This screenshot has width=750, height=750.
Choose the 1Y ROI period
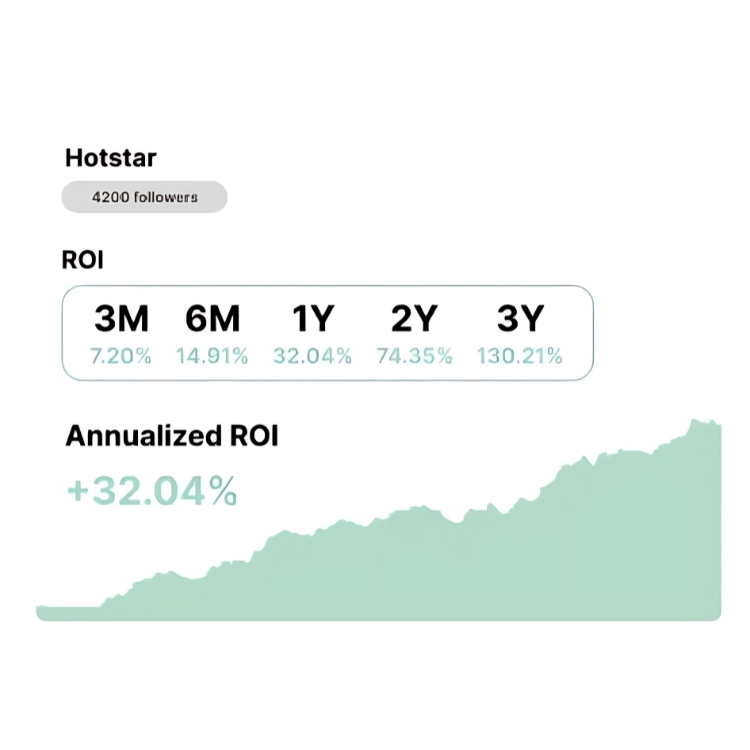(x=312, y=319)
